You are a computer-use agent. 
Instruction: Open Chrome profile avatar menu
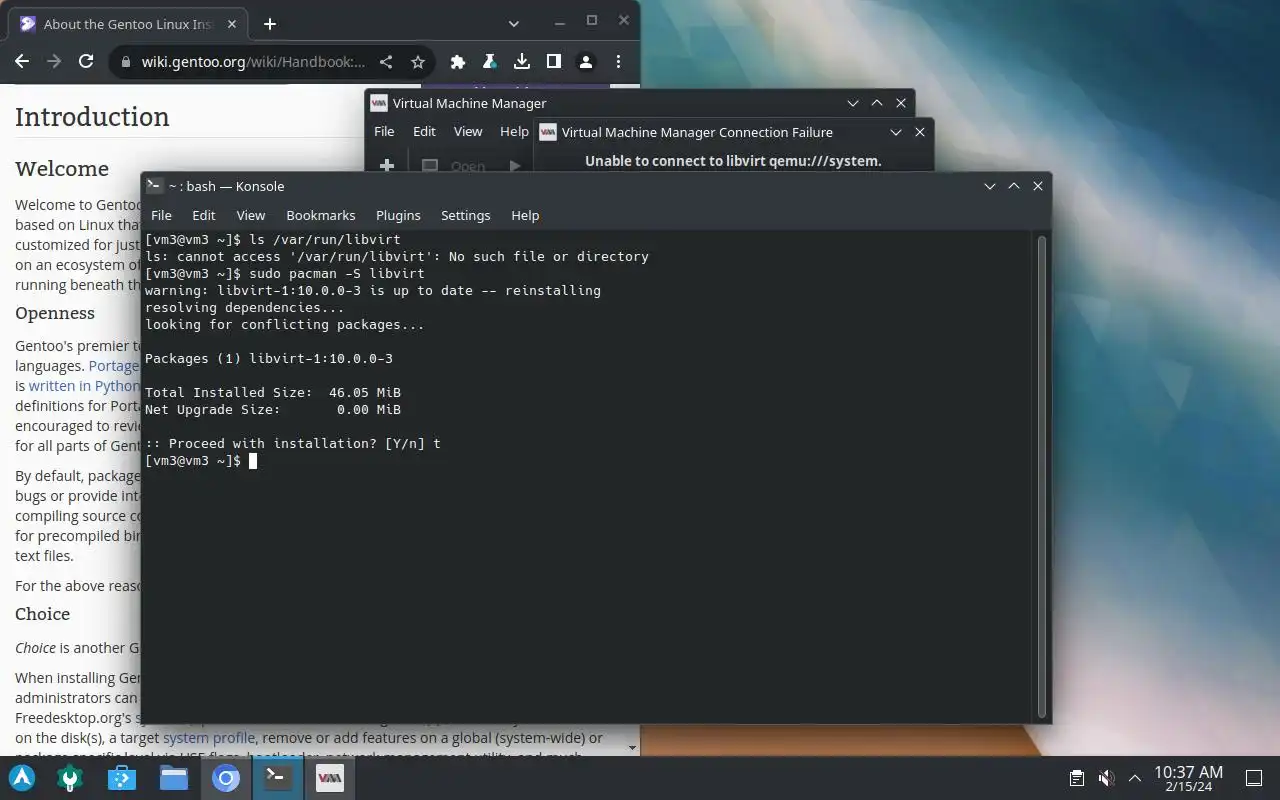pos(586,62)
